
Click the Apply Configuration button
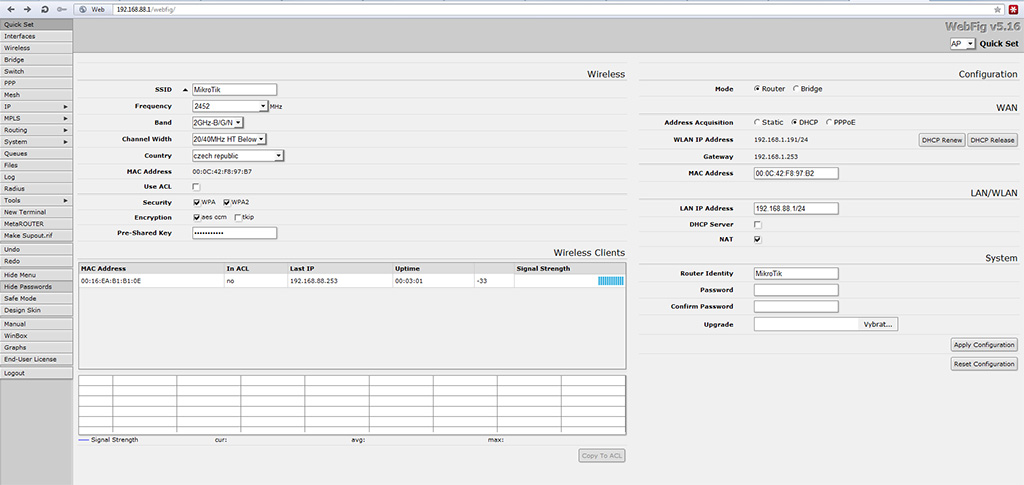[984, 345]
